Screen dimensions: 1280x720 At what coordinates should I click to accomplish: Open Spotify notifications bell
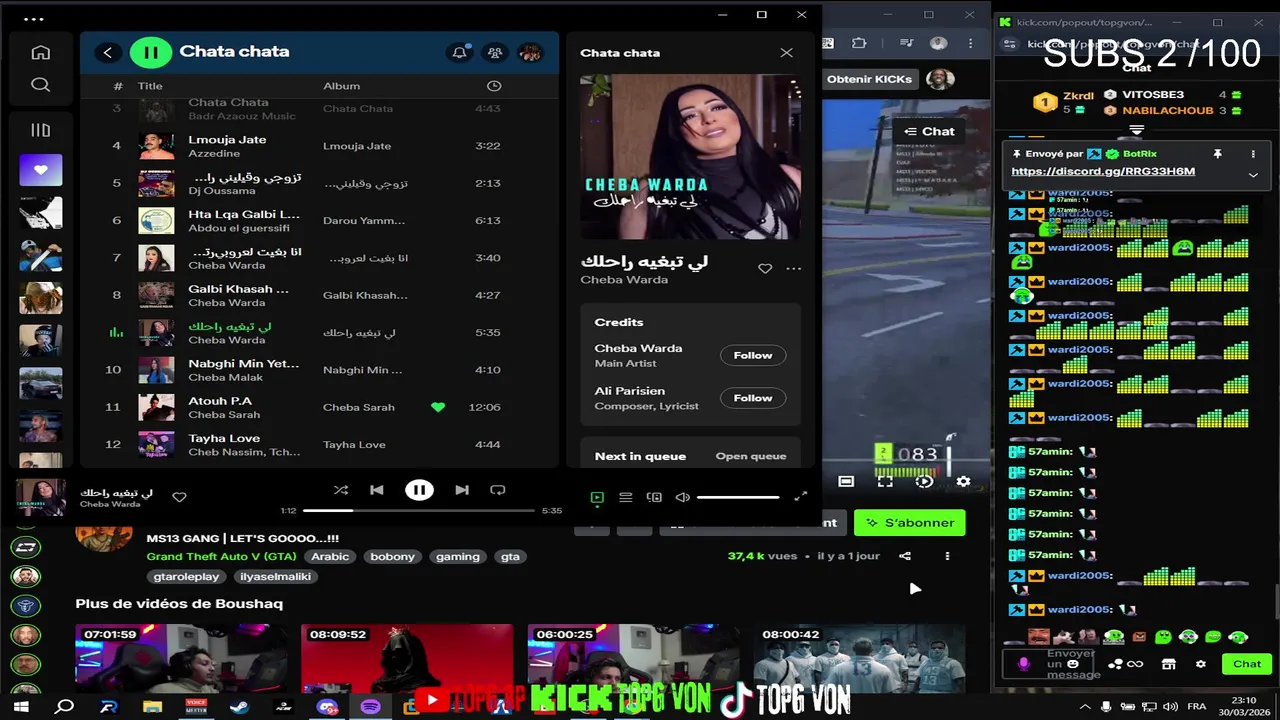[x=460, y=53]
